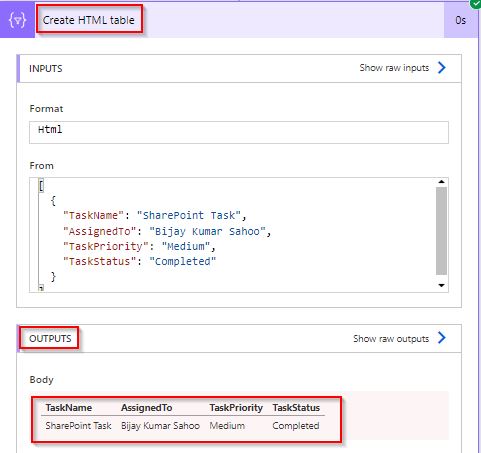This screenshot has height=453, width=481.
Task: Click Completed cell in output table
Action: point(296,426)
